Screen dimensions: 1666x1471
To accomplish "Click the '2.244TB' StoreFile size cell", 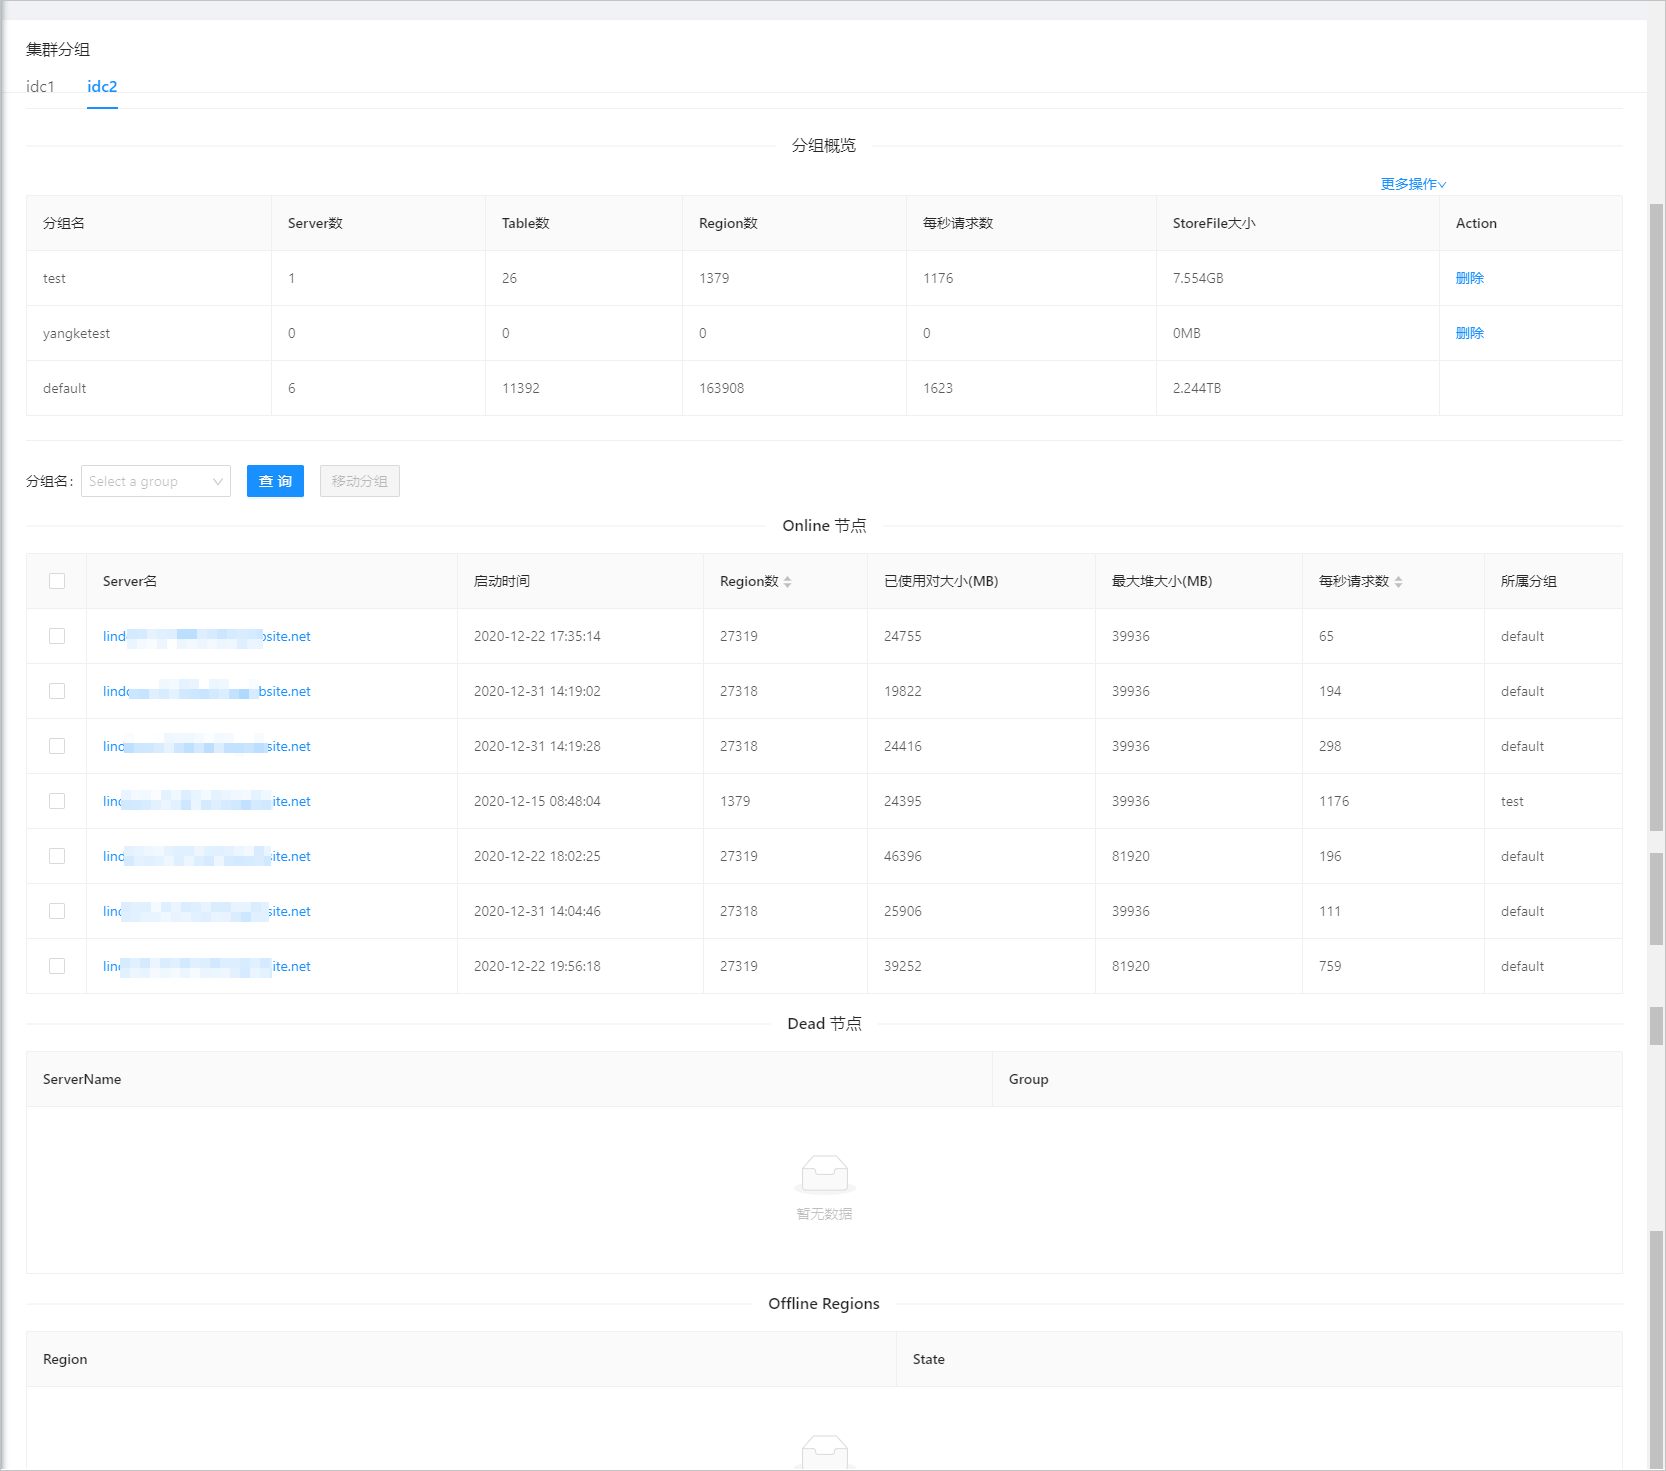I will pyautogui.click(x=1197, y=388).
